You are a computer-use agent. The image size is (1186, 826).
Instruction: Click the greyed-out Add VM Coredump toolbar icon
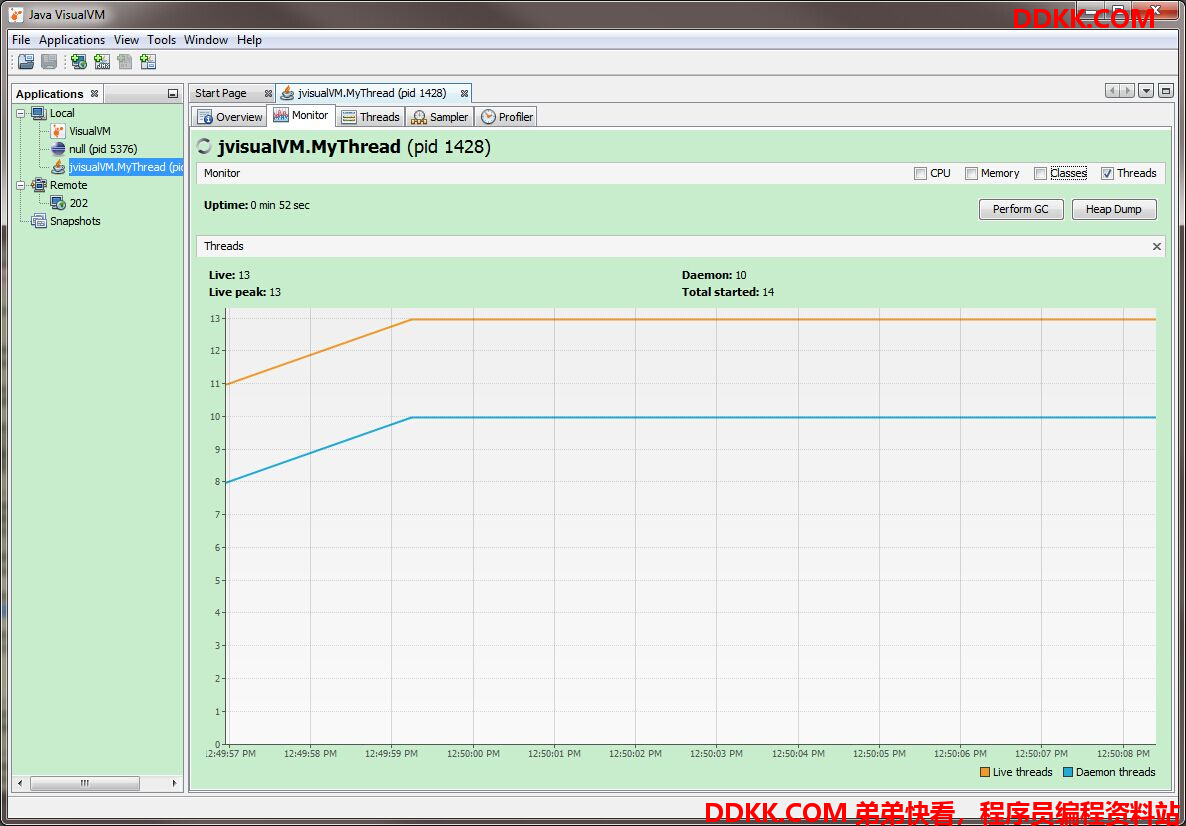(x=125, y=62)
